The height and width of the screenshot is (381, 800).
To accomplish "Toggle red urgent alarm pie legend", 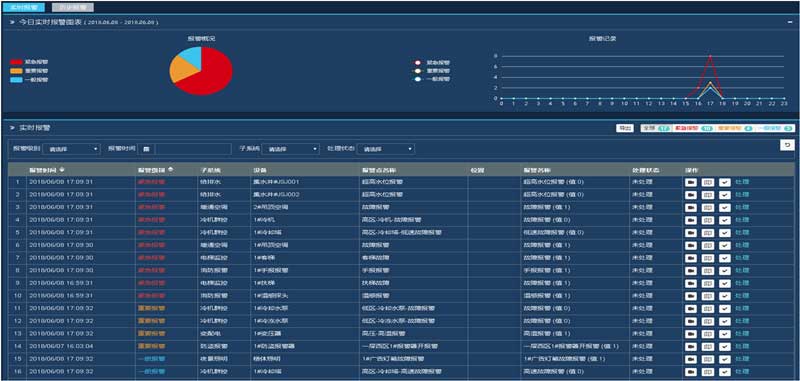I will pos(29,62).
